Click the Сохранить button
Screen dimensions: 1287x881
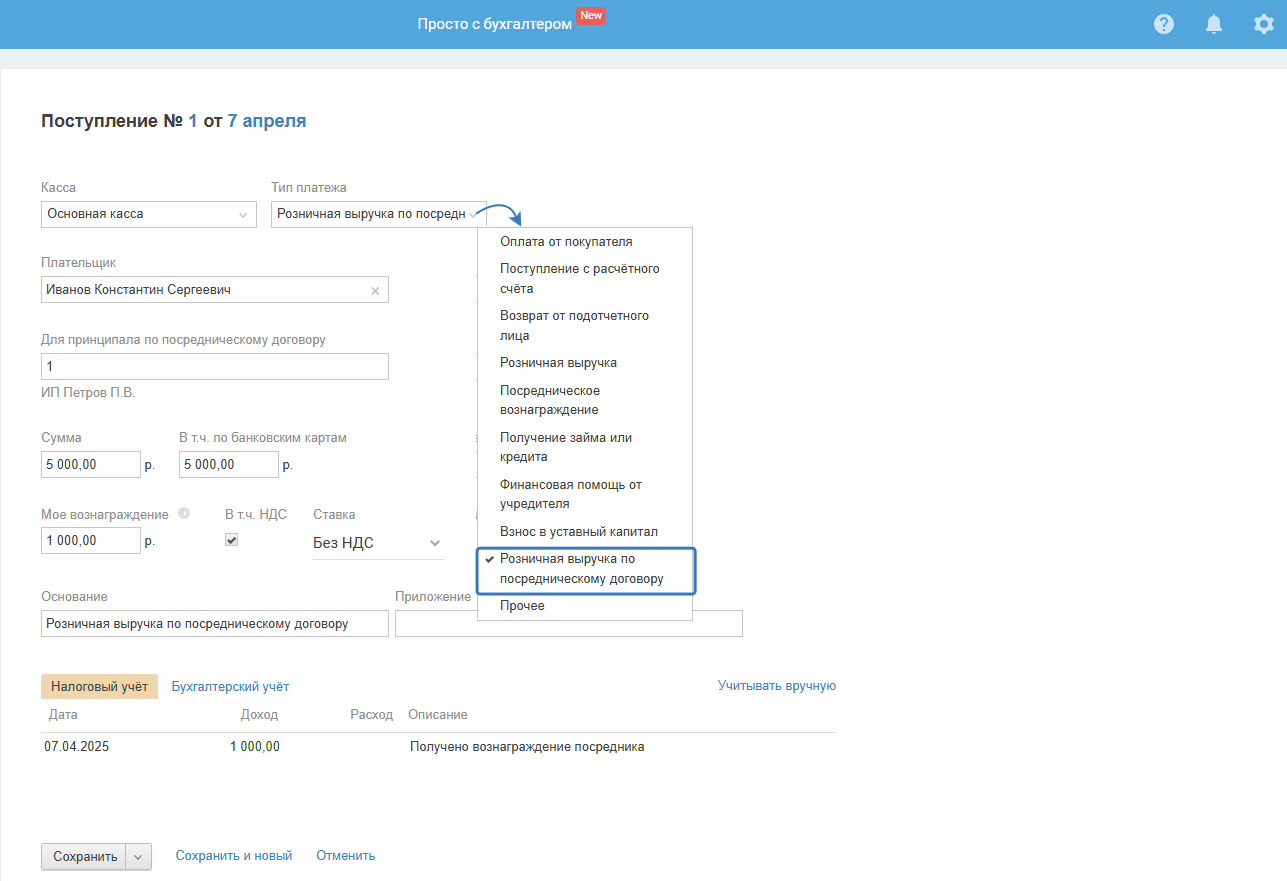pos(84,857)
